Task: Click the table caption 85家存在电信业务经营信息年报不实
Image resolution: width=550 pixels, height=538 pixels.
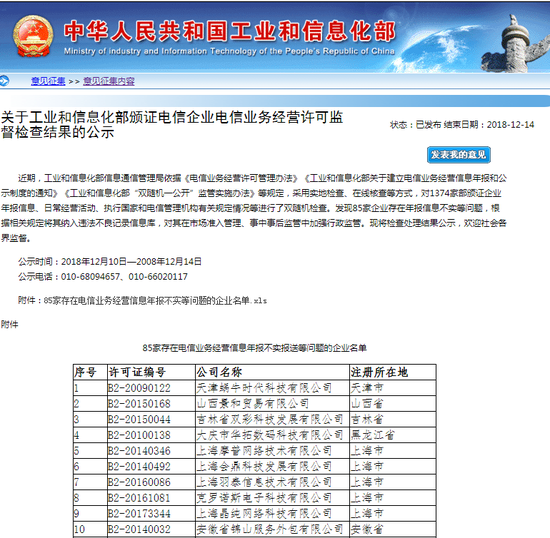Action: point(254,348)
